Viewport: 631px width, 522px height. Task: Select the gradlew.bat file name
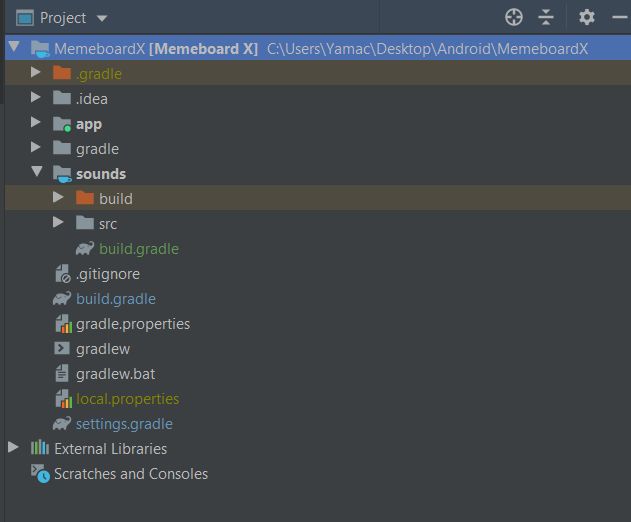click(x=115, y=374)
